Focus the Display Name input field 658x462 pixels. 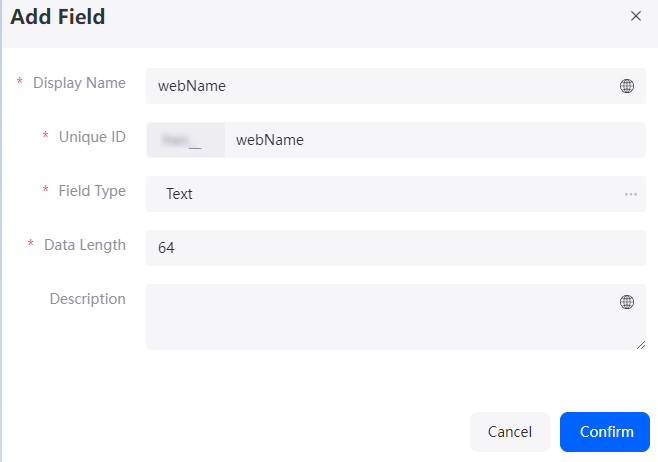tap(396, 86)
